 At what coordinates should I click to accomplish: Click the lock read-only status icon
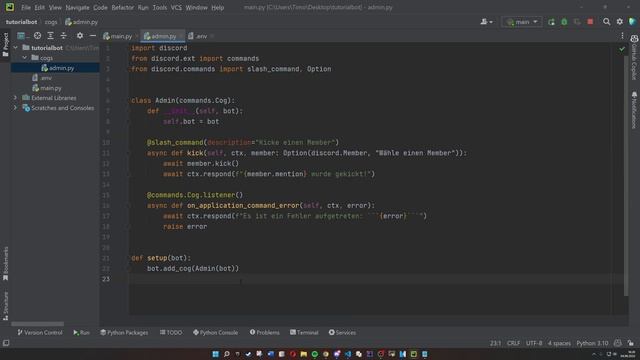[631, 343]
